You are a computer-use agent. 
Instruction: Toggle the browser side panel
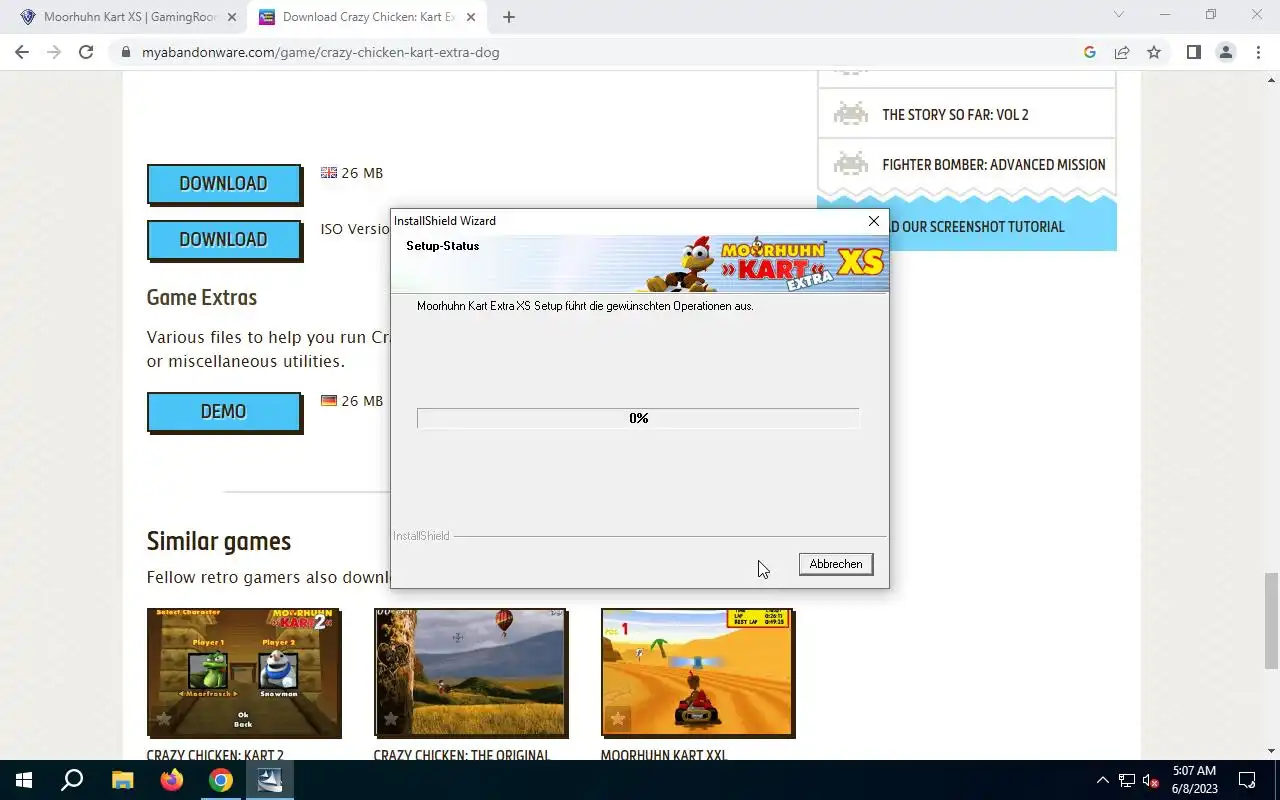coord(1193,52)
